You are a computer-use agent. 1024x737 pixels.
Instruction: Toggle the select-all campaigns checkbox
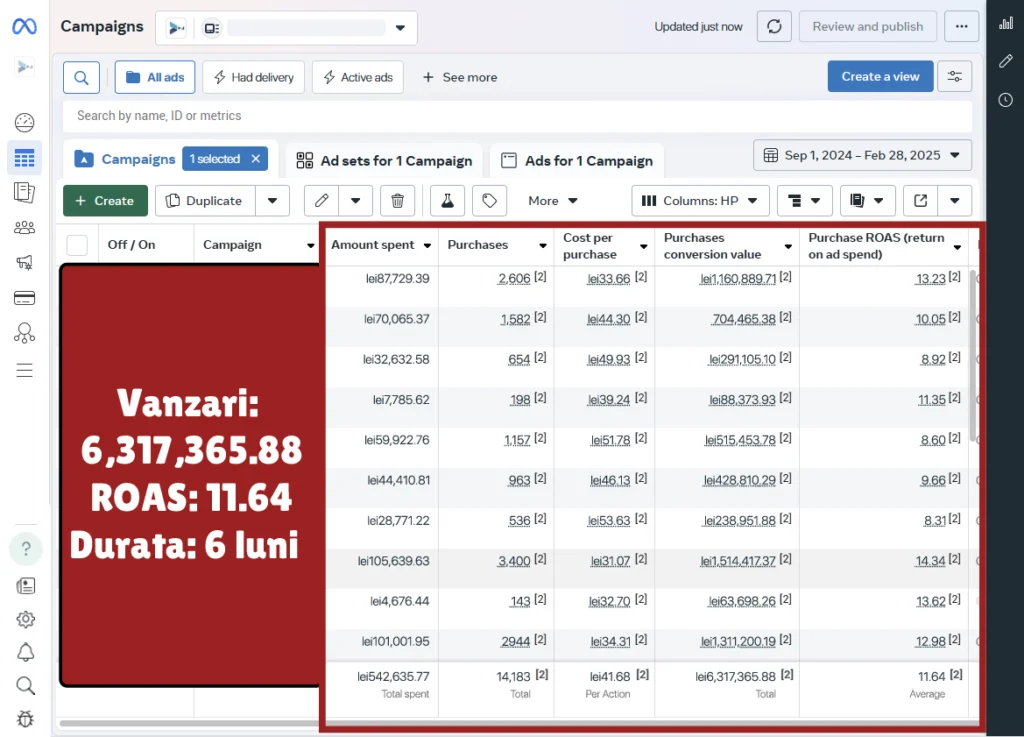77,245
